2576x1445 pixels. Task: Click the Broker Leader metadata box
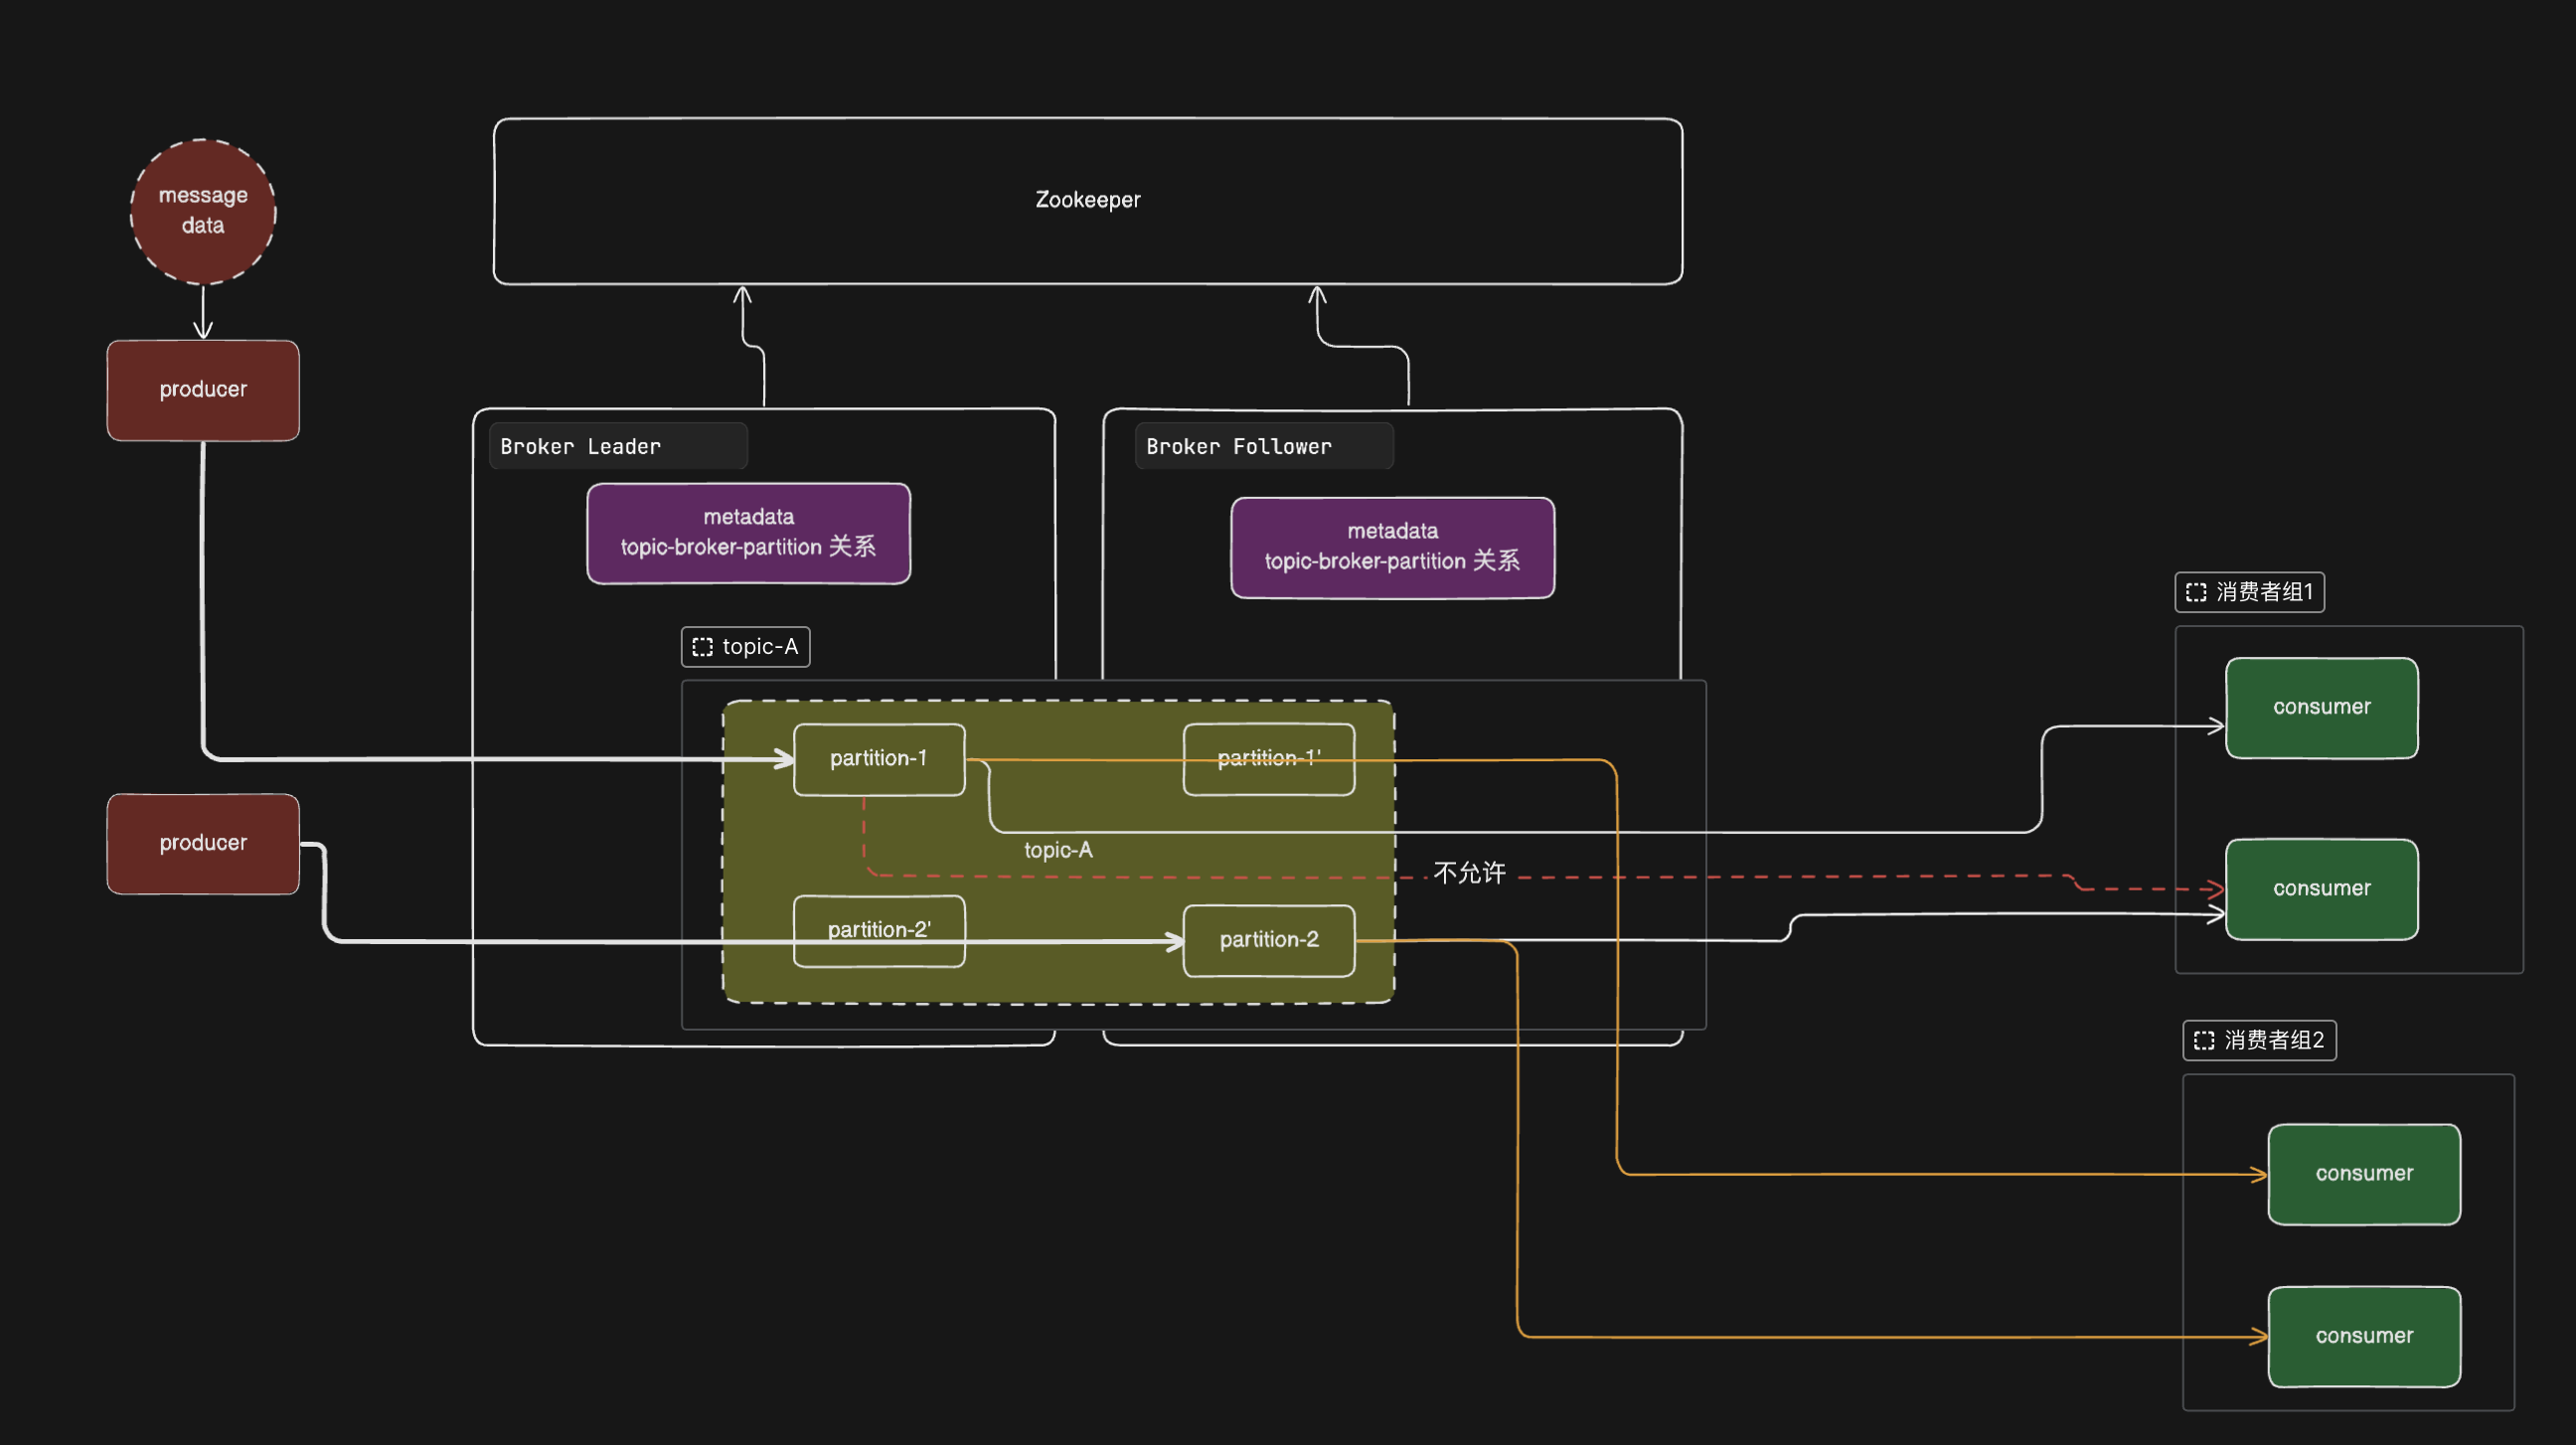(748, 532)
